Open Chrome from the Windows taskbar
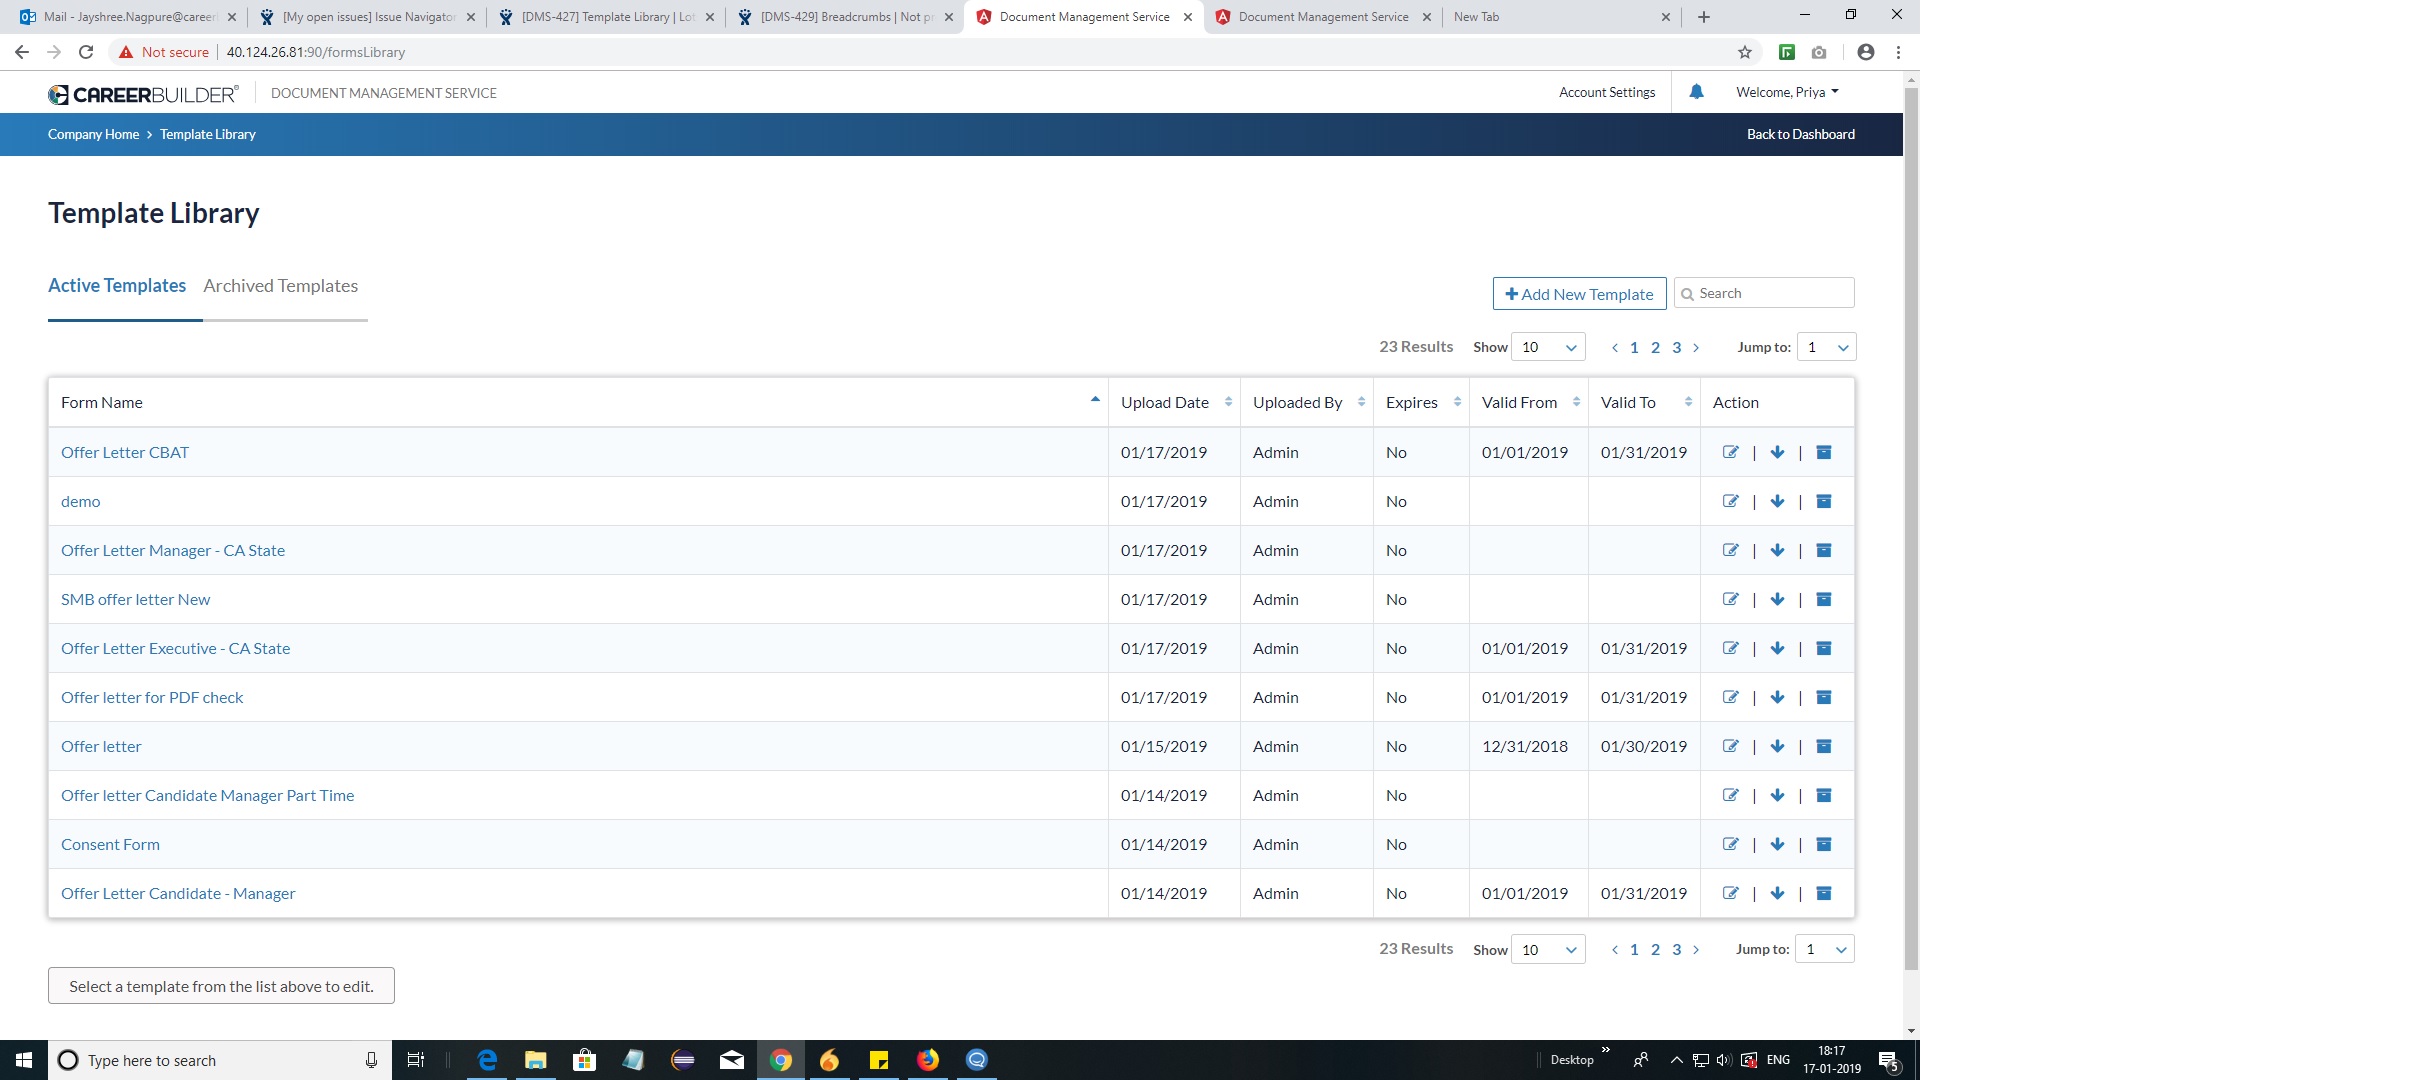 (x=781, y=1060)
